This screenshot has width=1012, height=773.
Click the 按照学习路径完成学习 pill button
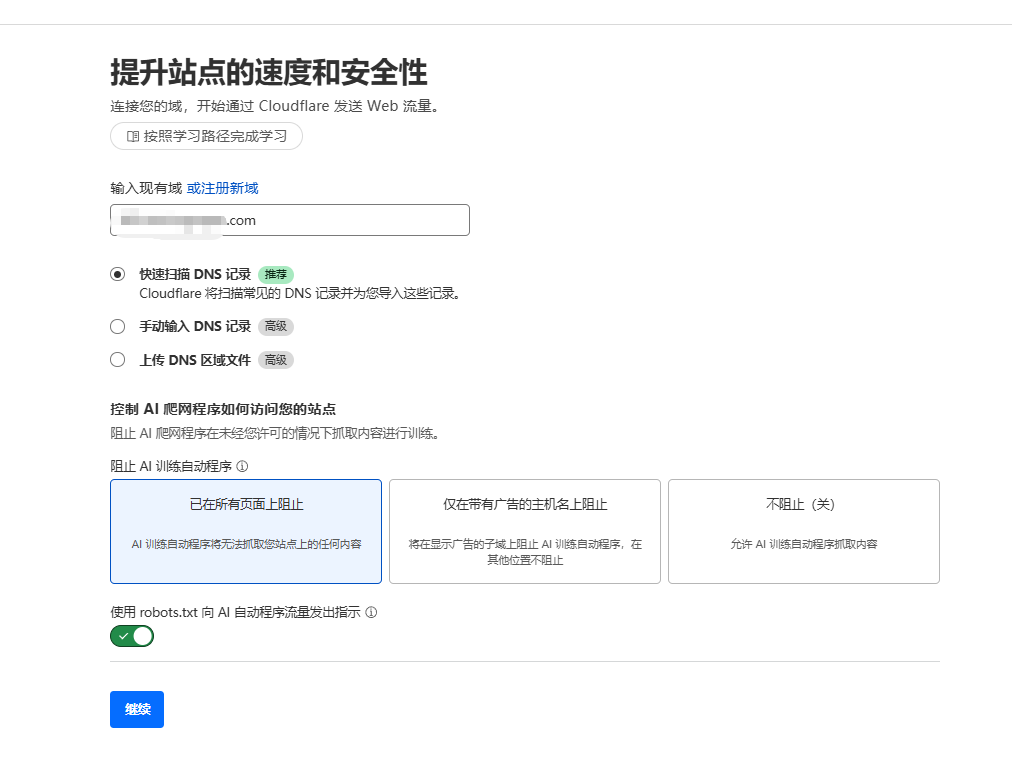(x=205, y=136)
